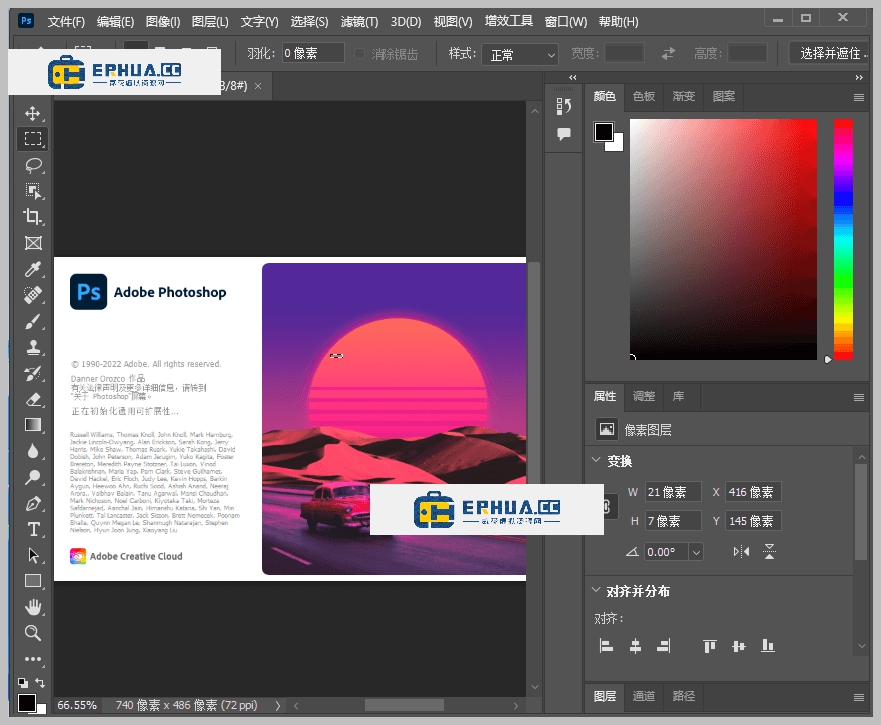Image resolution: width=881 pixels, height=725 pixels.
Task: Select the Blur tool
Action: [33, 451]
